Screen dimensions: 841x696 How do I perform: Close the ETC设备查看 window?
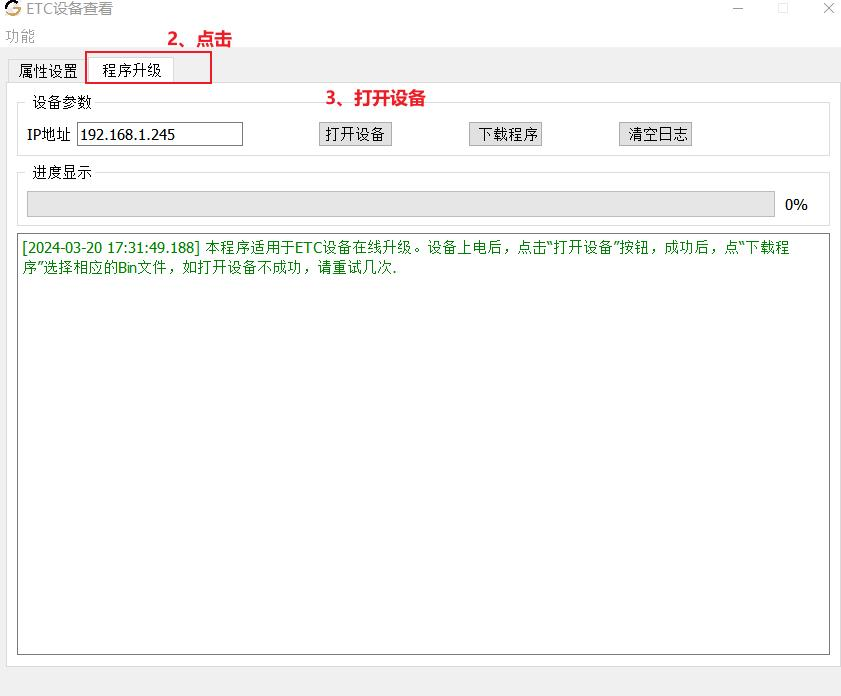(829, 9)
